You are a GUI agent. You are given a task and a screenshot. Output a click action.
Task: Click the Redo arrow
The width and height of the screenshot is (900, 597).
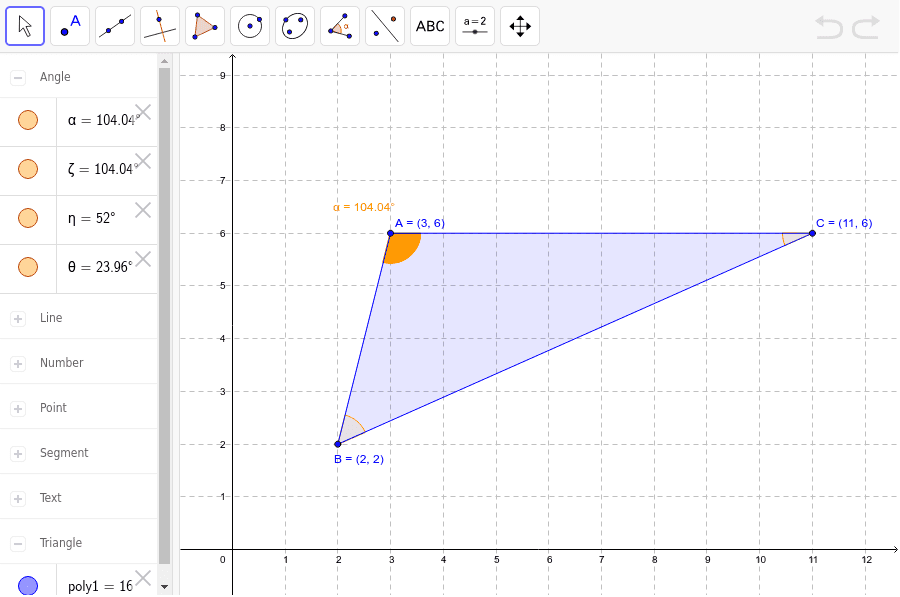pos(866,28)
